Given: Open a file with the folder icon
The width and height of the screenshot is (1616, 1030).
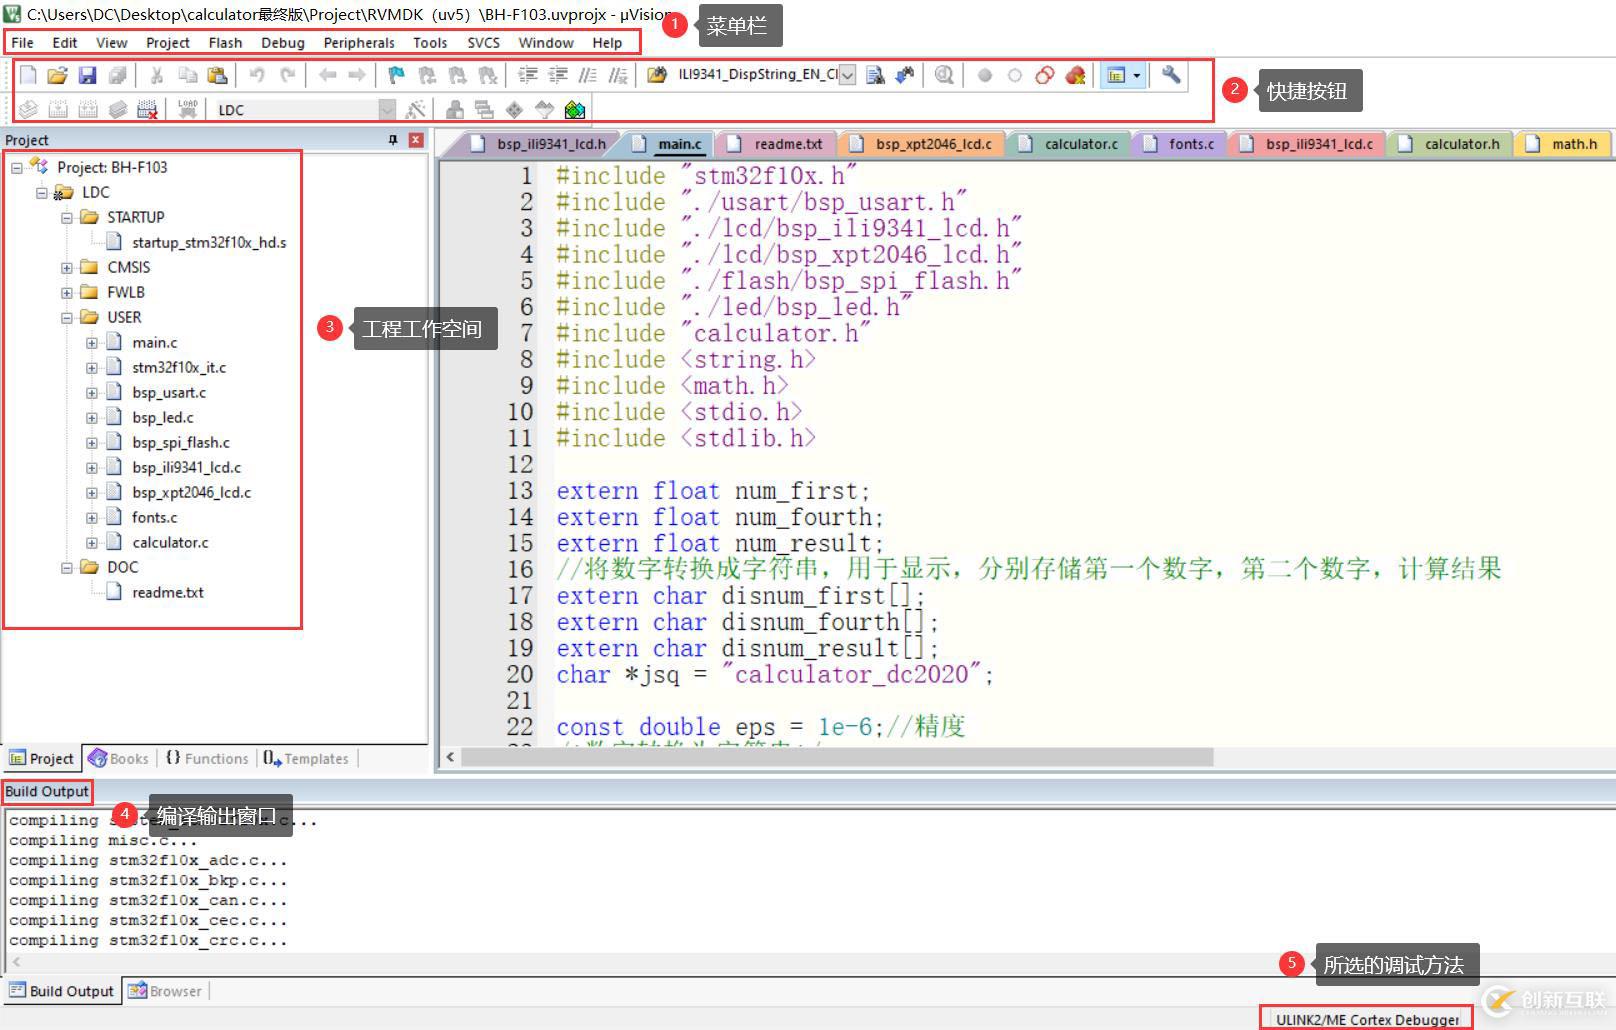Looking at the screenshot, I should [x=57, y=75].
